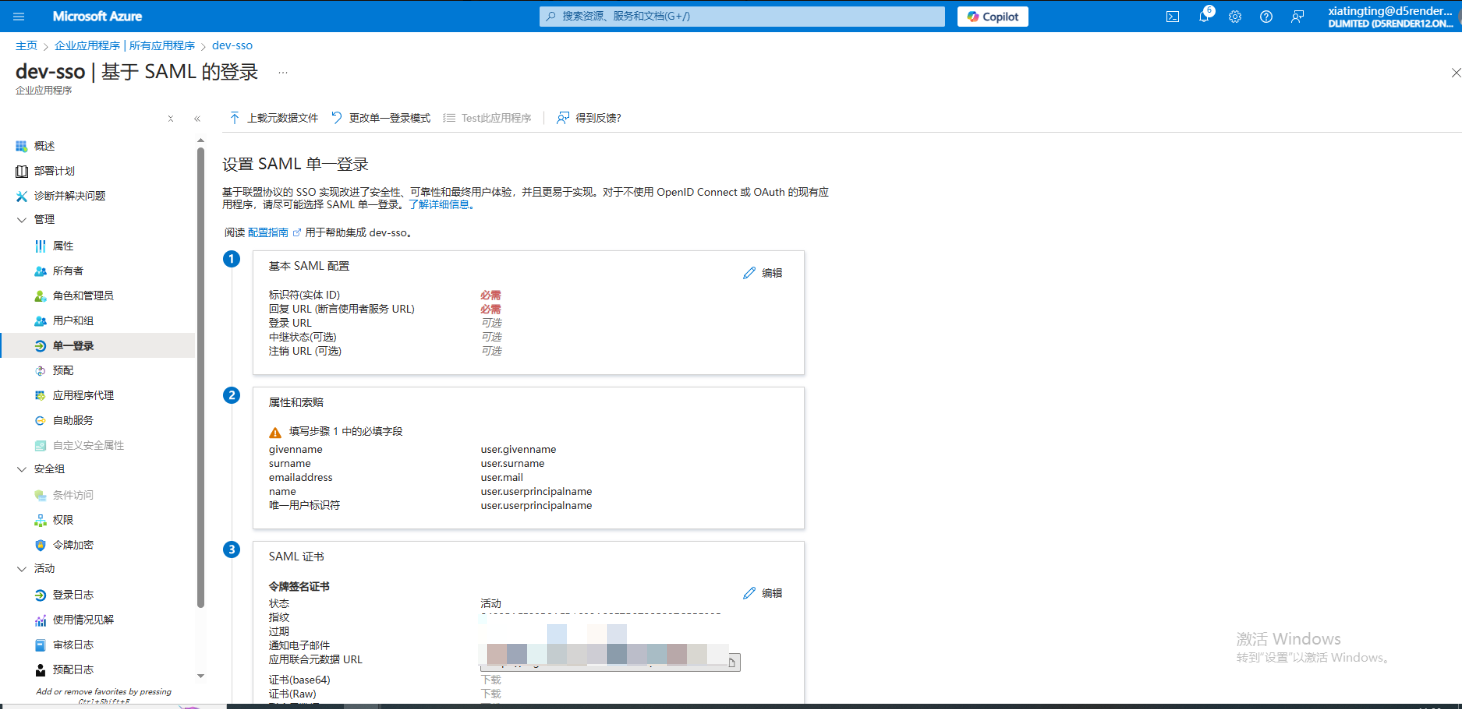Open Cloud Shell from the top bar
Image resolution: width=1462 pixels, height=709 pixels.
[1173, 16]
